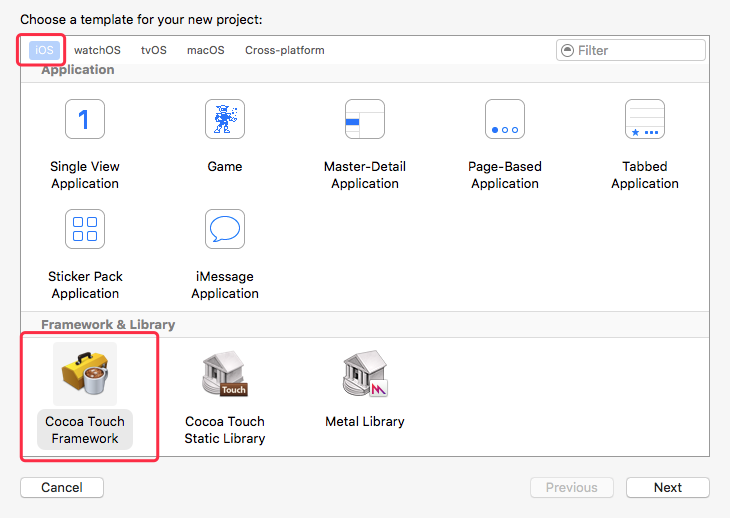Click the Single View Application label
Image resolution: width=730 pixels, height=518 pixels.
85,175
